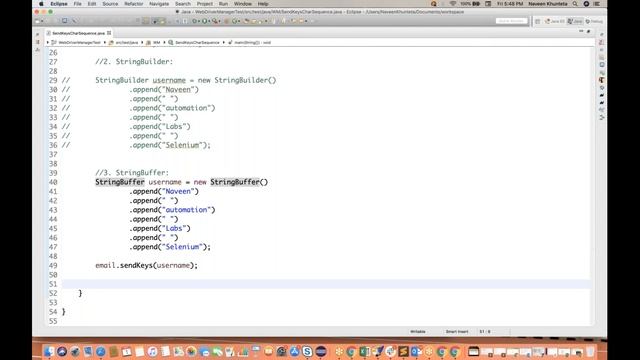
Task: Close the SendKeysCharSequence.java tab
Action: pyautogui.click(x=109, y=33)
